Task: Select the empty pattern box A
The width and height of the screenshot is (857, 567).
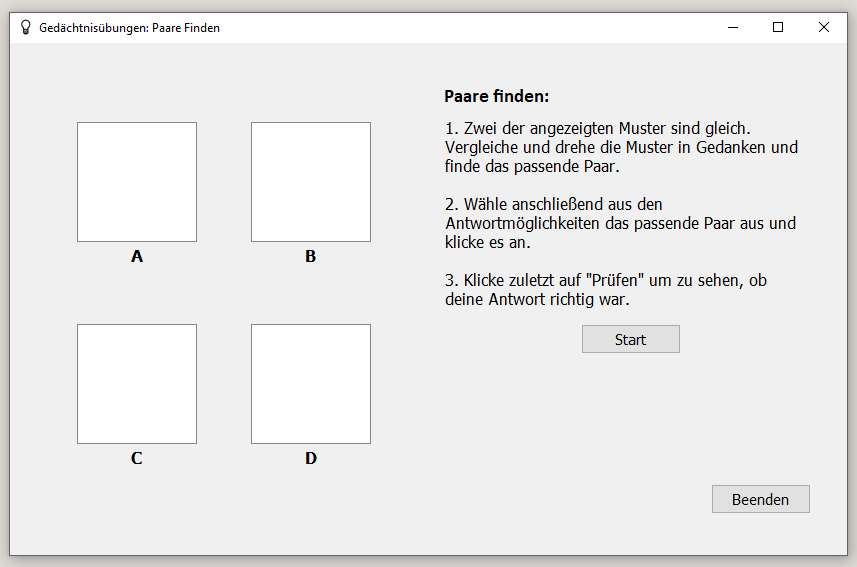Action: (137, 182)
